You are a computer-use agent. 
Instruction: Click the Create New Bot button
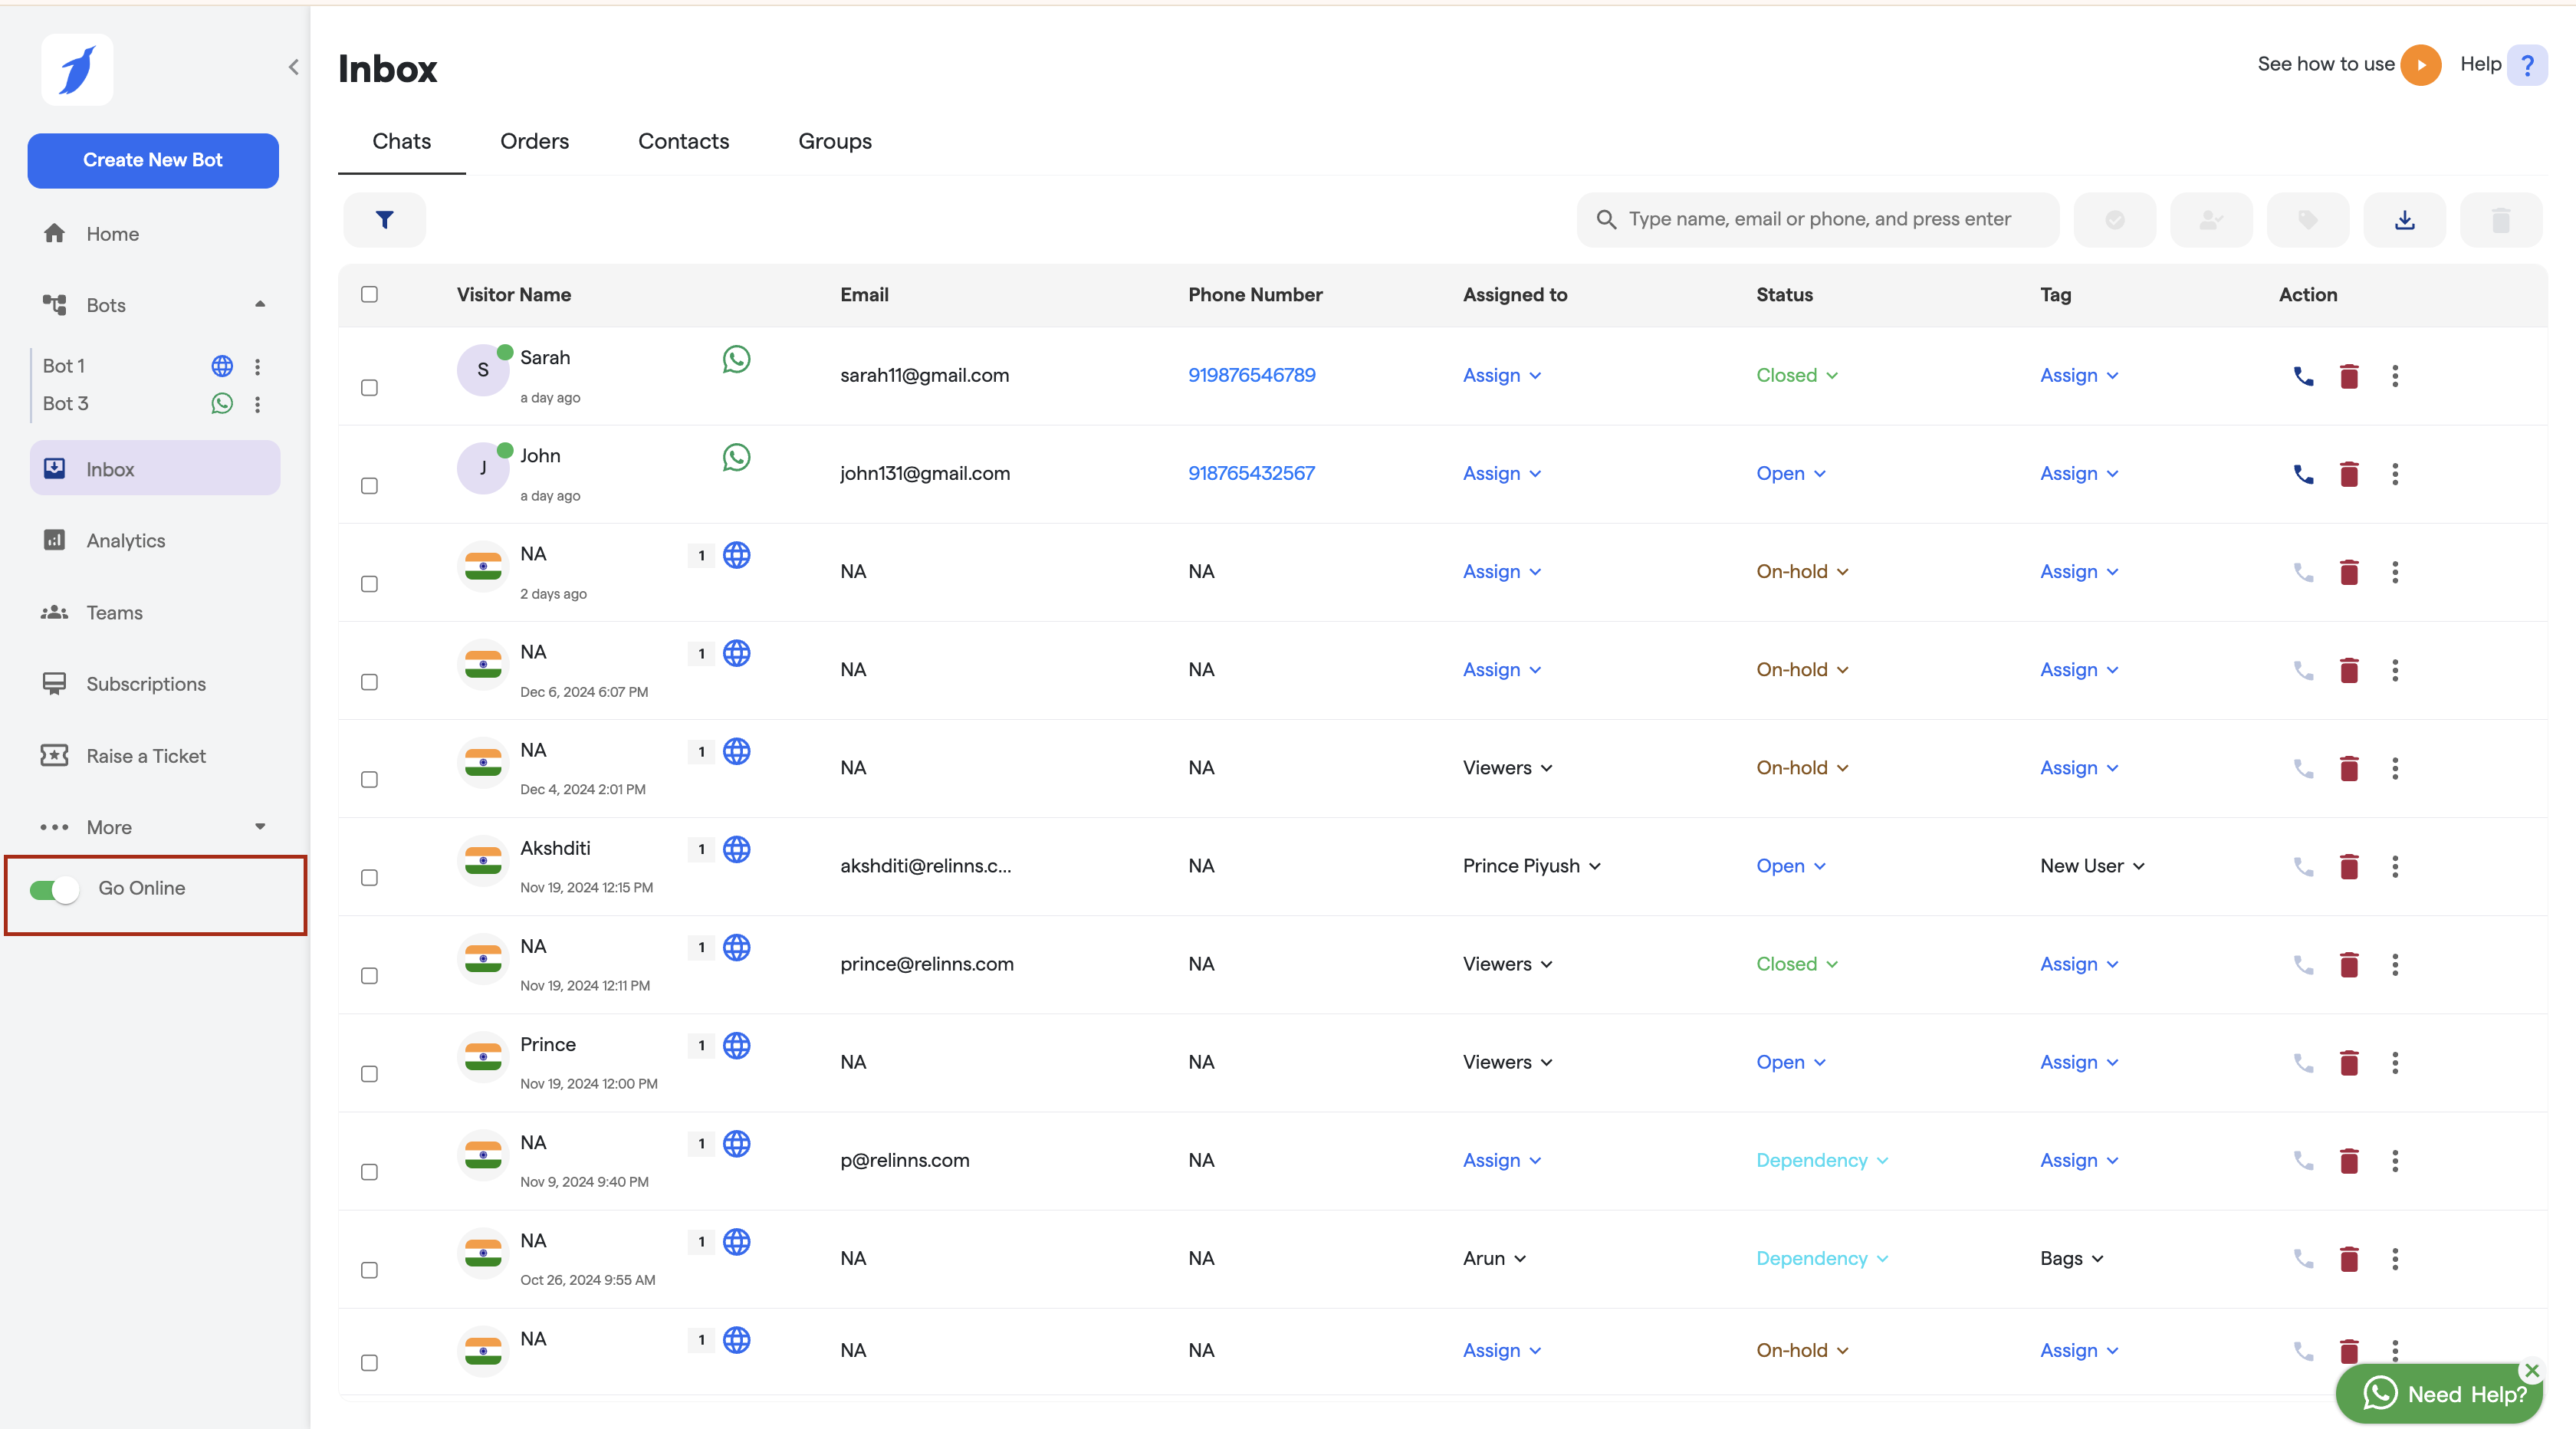click(153, 160)
